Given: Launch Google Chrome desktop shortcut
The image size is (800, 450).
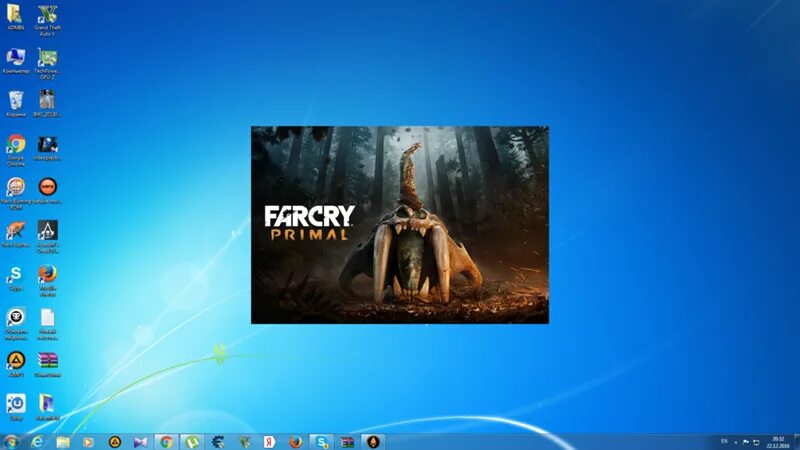Looking at the screenshot, I should pos(16,151).
